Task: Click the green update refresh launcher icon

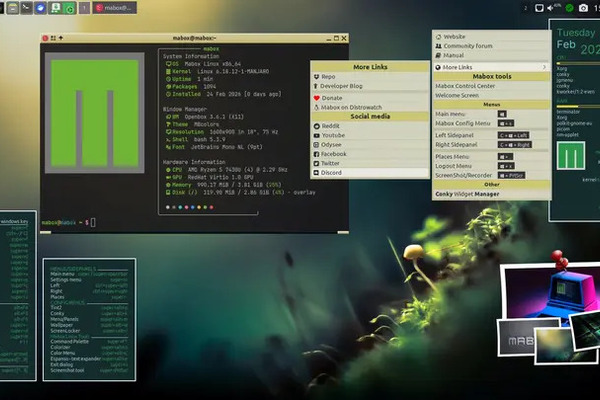Action: coord(69,8)
